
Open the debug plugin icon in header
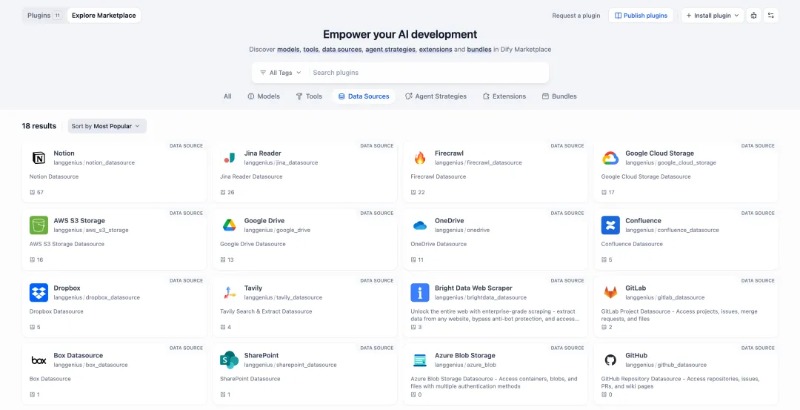point(754,15)
